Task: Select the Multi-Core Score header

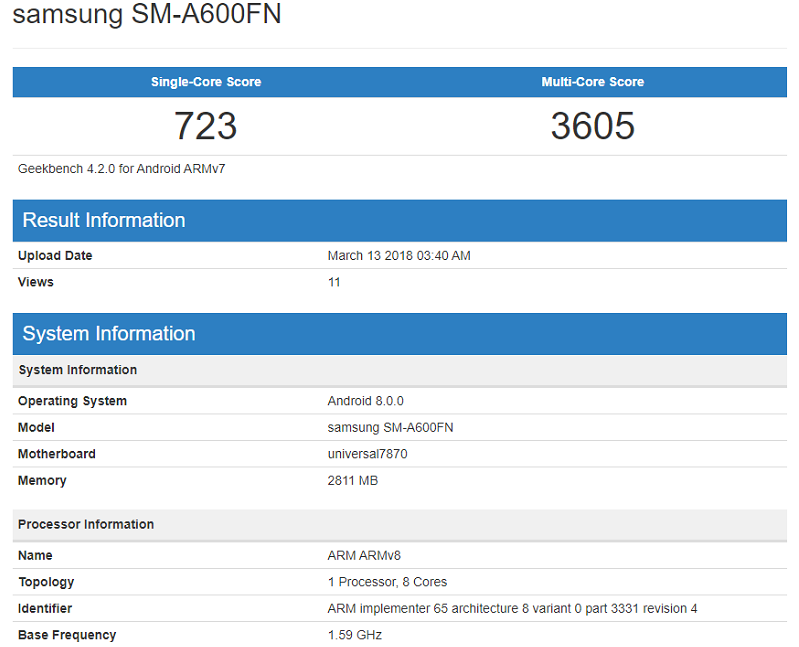Action: [x=593, y=82]
